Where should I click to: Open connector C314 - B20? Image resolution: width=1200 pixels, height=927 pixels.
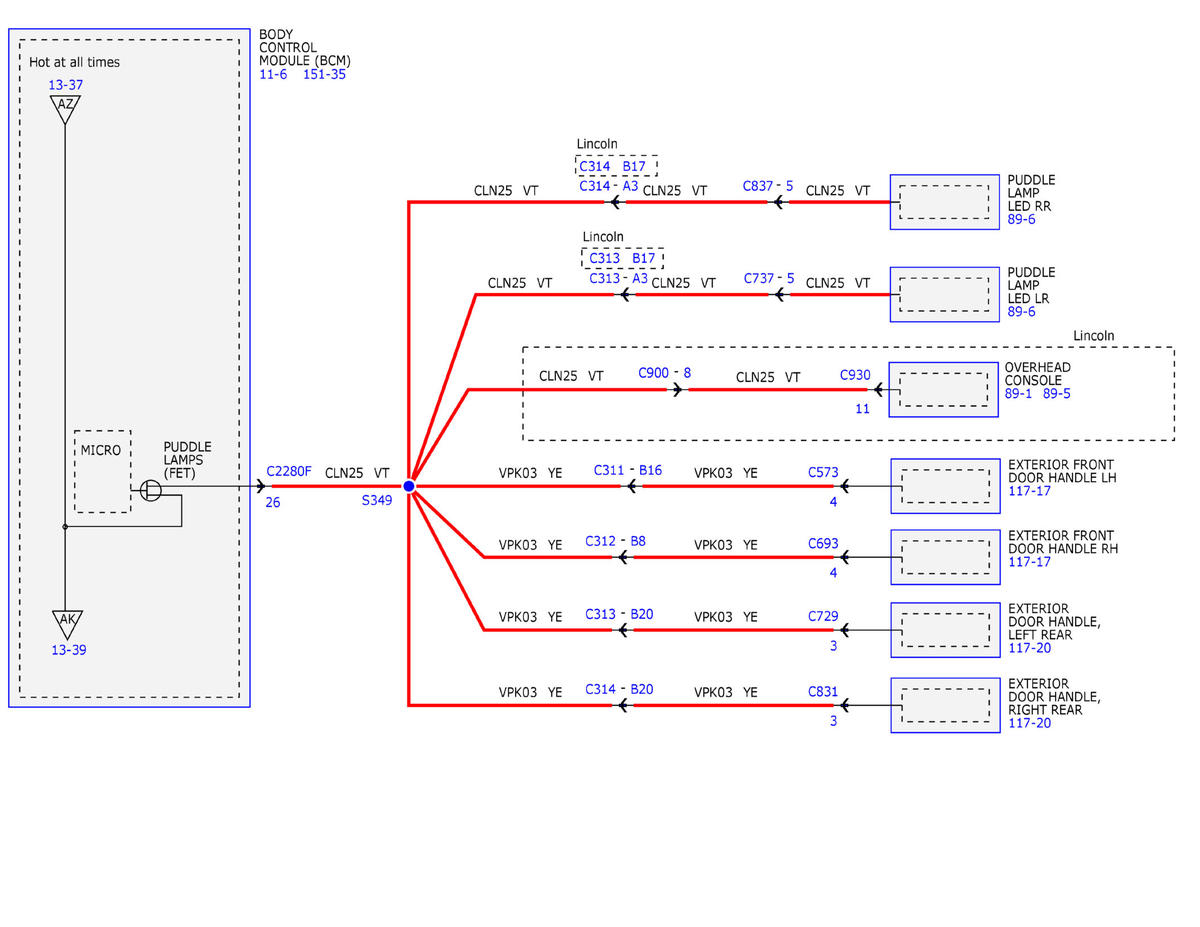pyautogui.click(x=619, y=689)
